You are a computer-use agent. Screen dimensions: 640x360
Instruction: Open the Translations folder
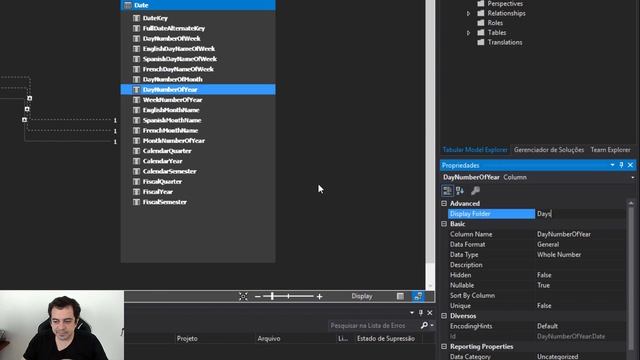click(504, 42)
